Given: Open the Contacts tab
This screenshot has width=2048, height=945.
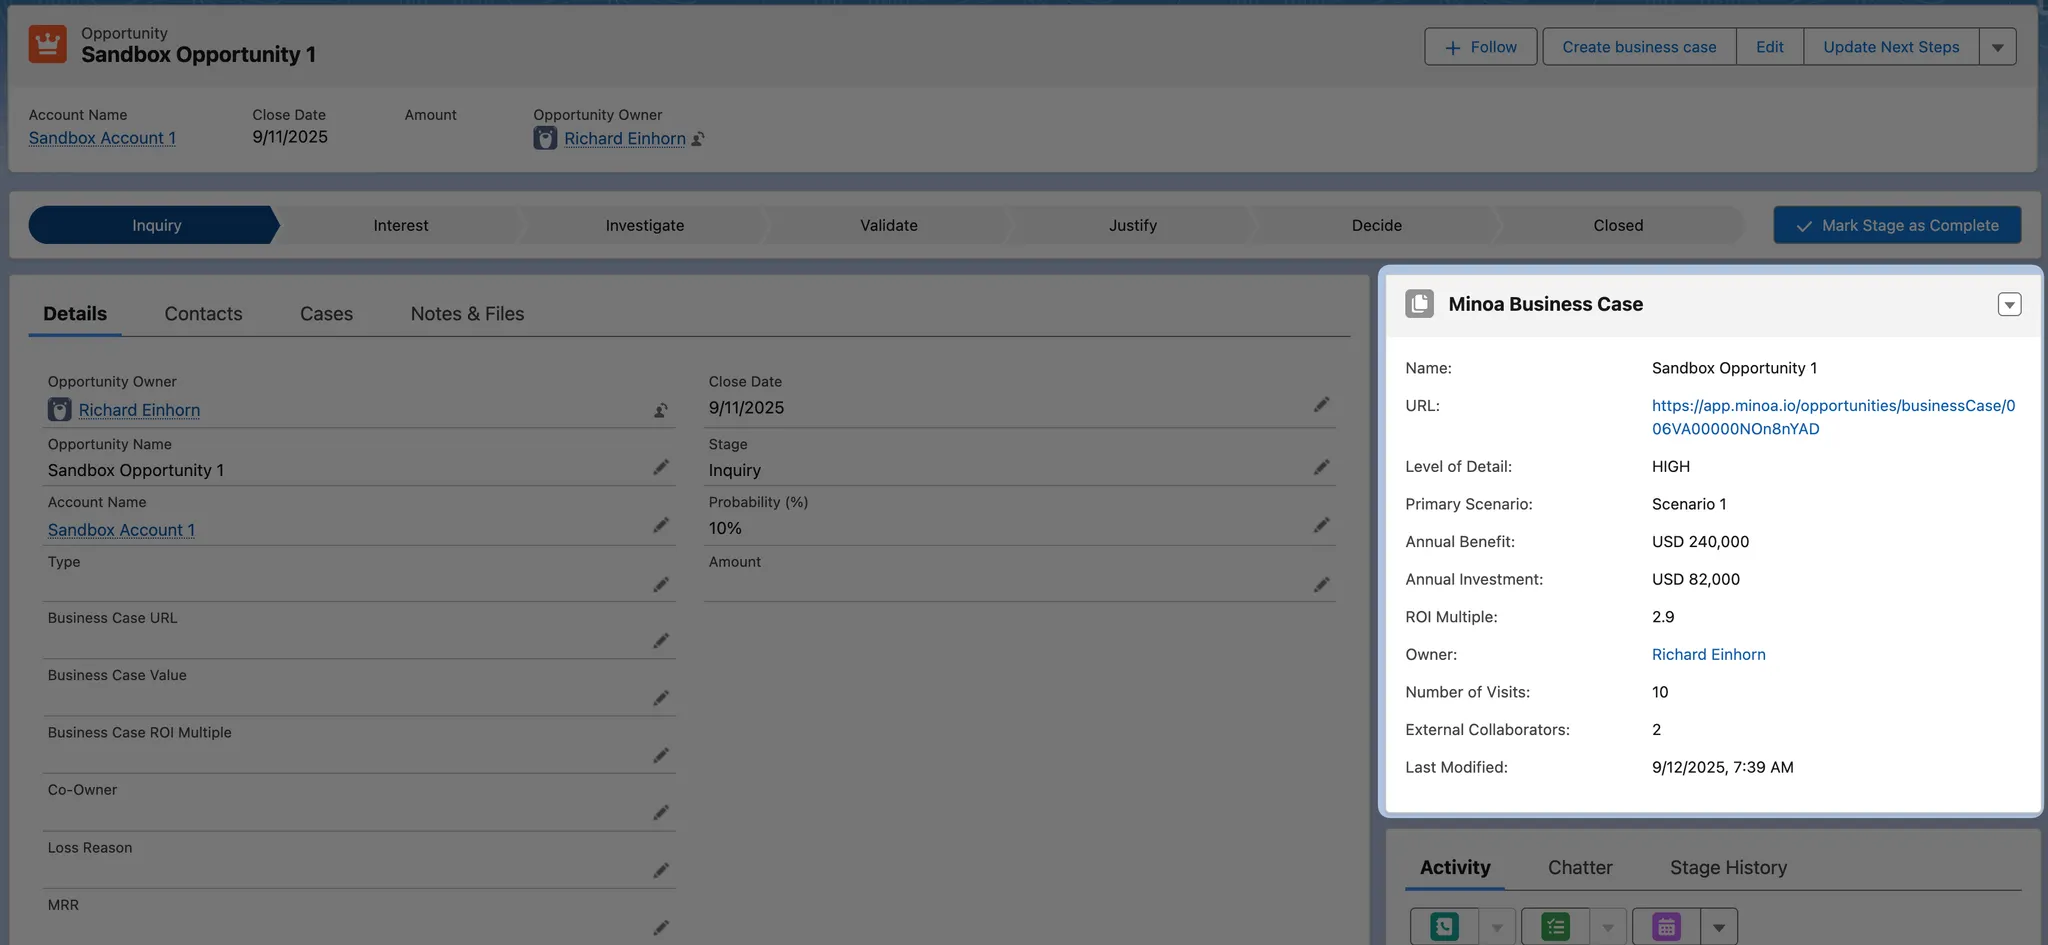Looking at the screenshot, I should tap(203, 314).
